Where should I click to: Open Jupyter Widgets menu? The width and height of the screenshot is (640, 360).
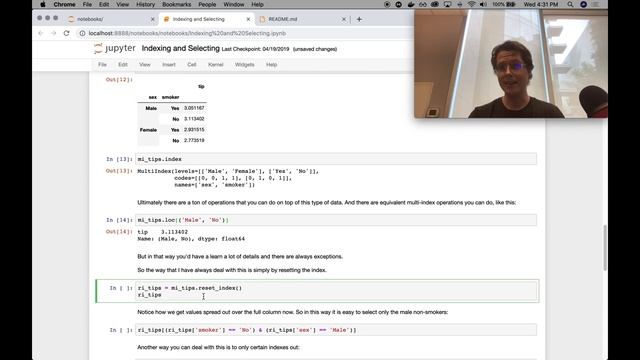click(x=244, y=64)
